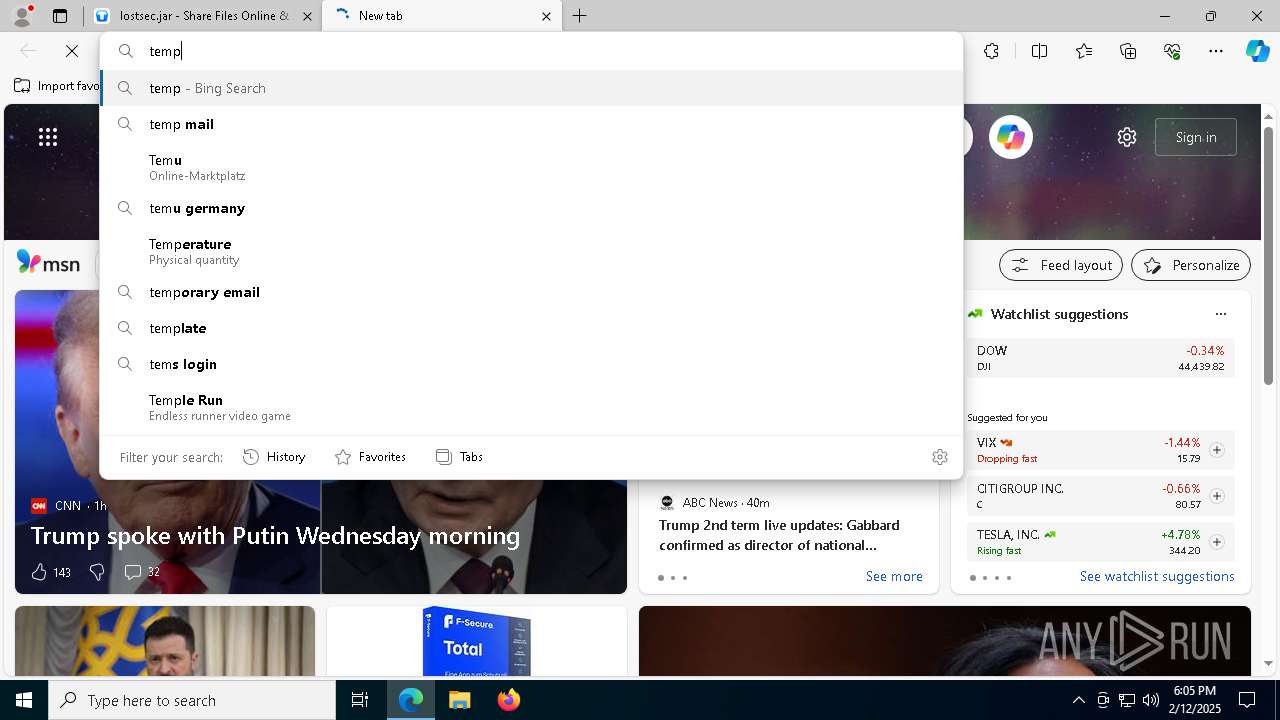Click the page vertical scrollbar thumb
Viewport: 1280px width, 720px height.
[1268, 255]
